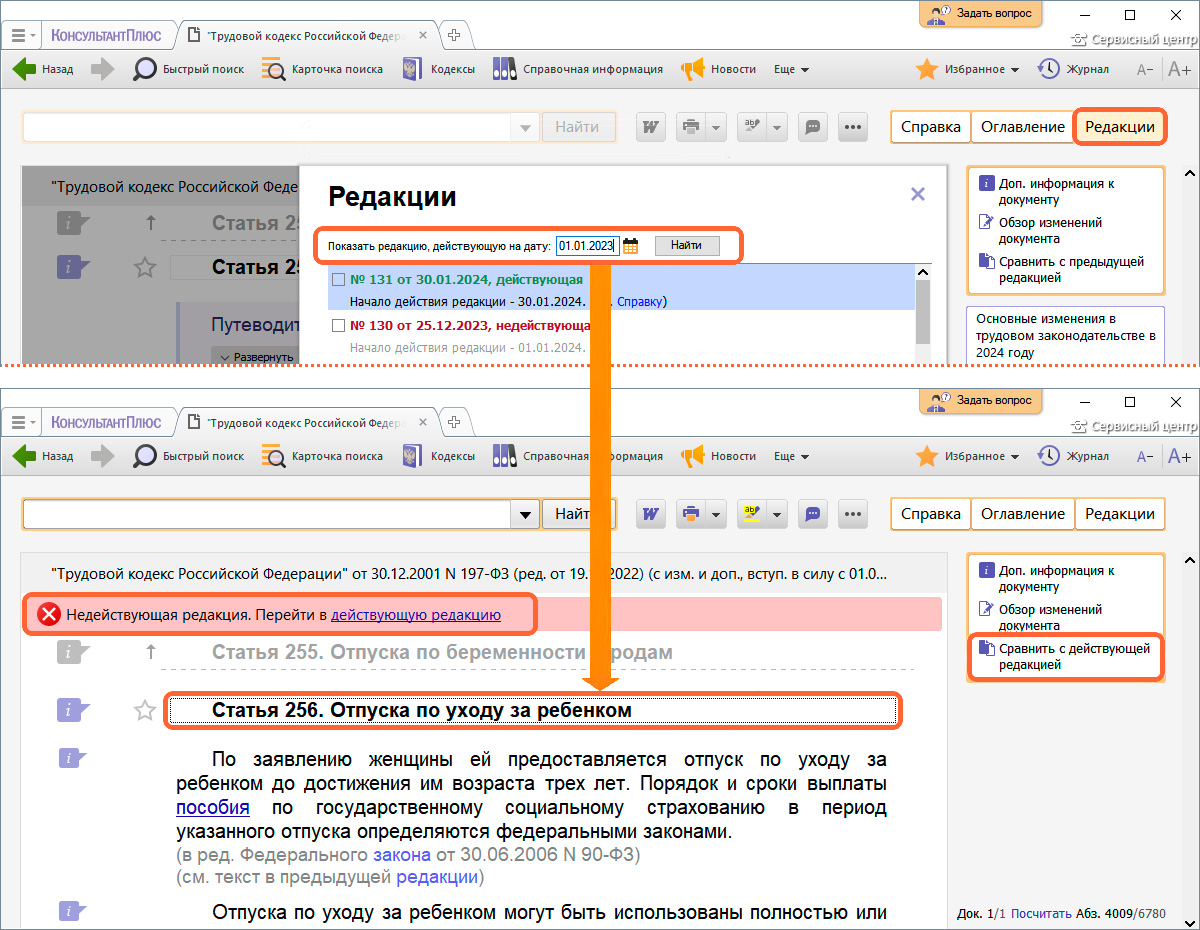The image size is (1200, 930).
Task: Export to Word icon in top window
Action: tap(651, 127)
